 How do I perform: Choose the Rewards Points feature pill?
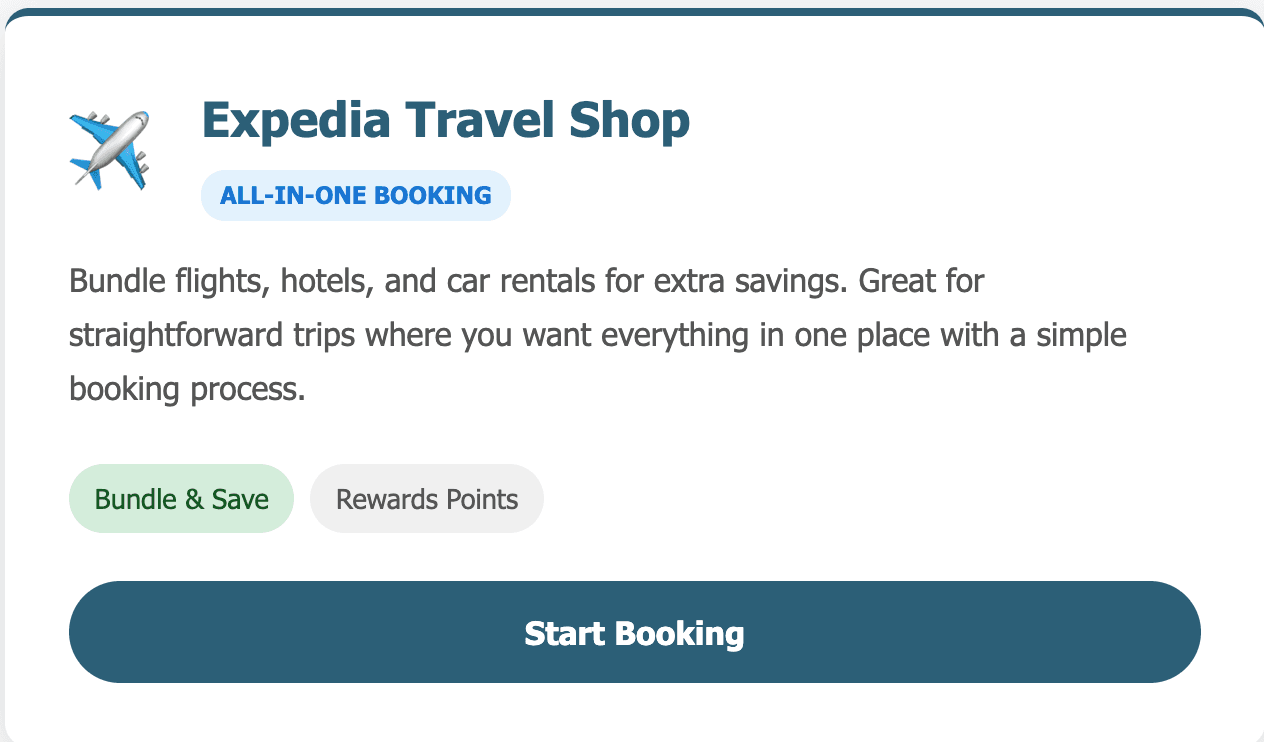[427, 499]
